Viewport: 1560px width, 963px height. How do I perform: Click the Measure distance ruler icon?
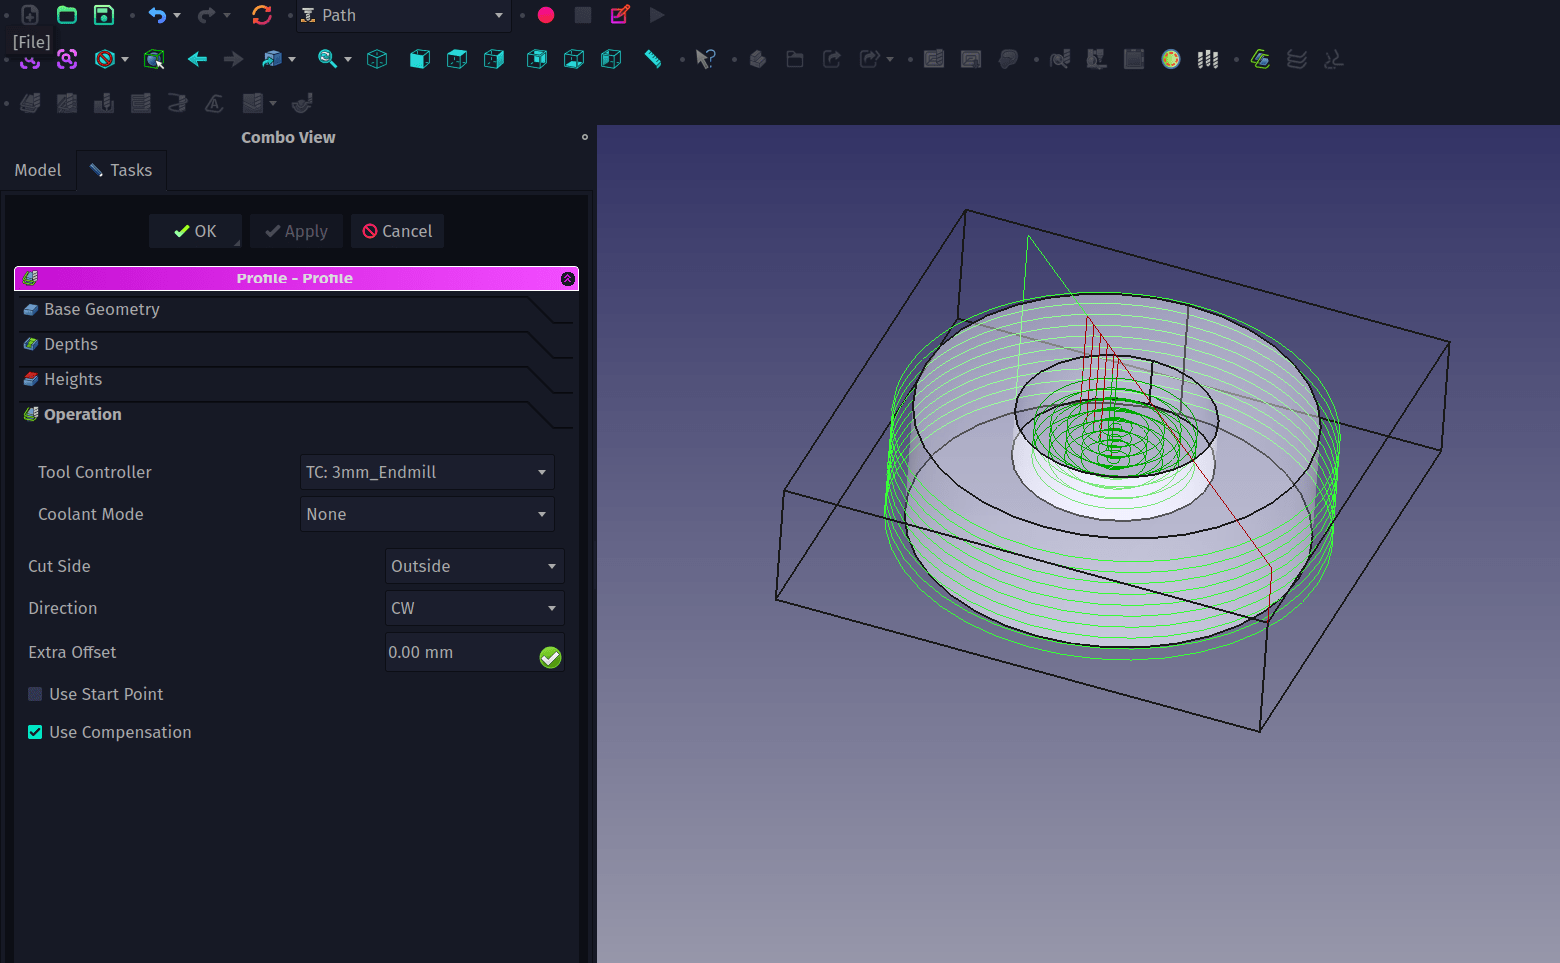653,59
